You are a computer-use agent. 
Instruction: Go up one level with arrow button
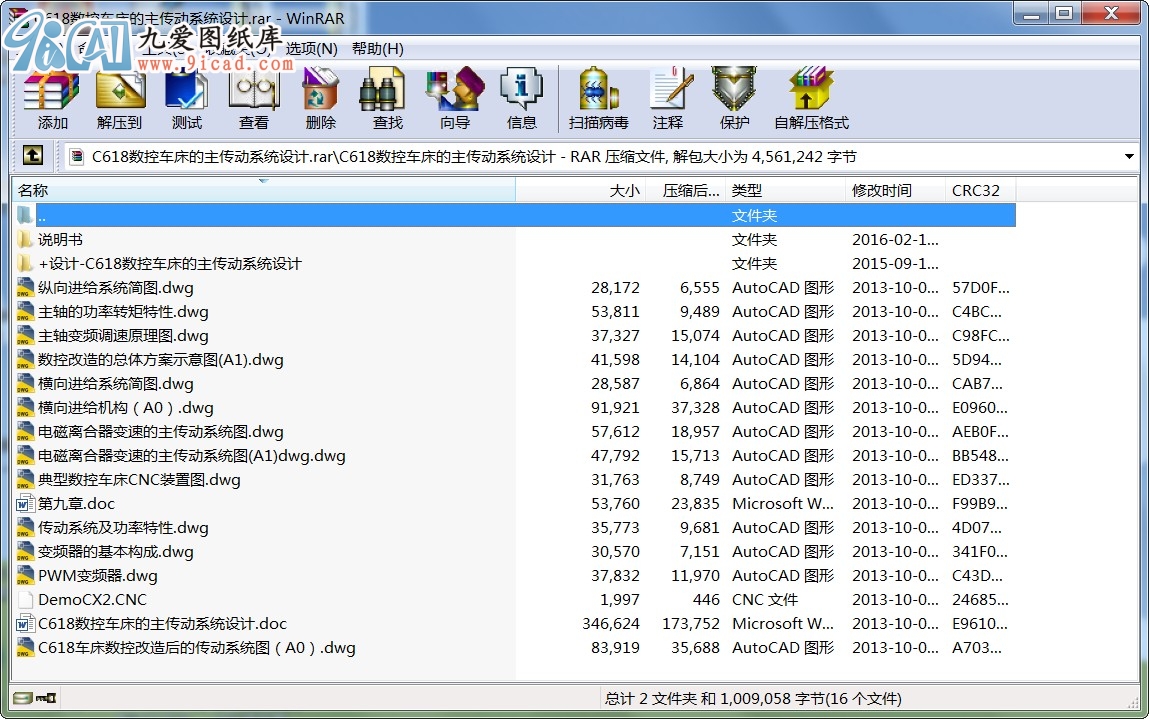pyautogui.click(x=33, y=156)
